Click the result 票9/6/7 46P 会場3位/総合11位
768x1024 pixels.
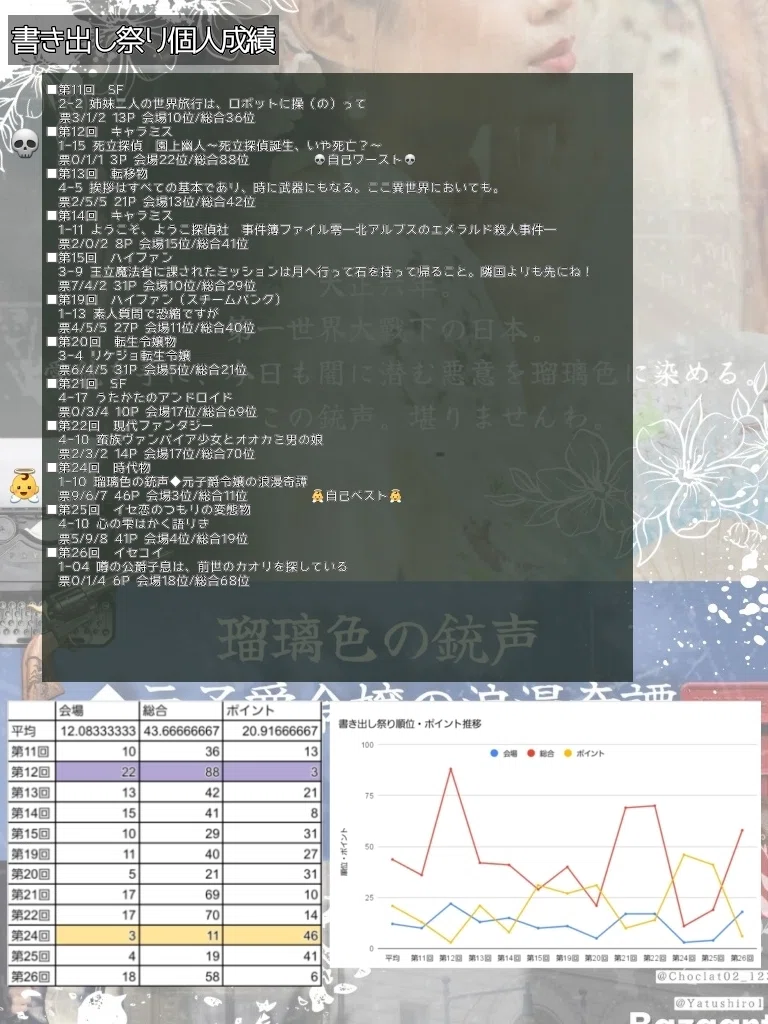pyautogui.click(x=153, y=496)
